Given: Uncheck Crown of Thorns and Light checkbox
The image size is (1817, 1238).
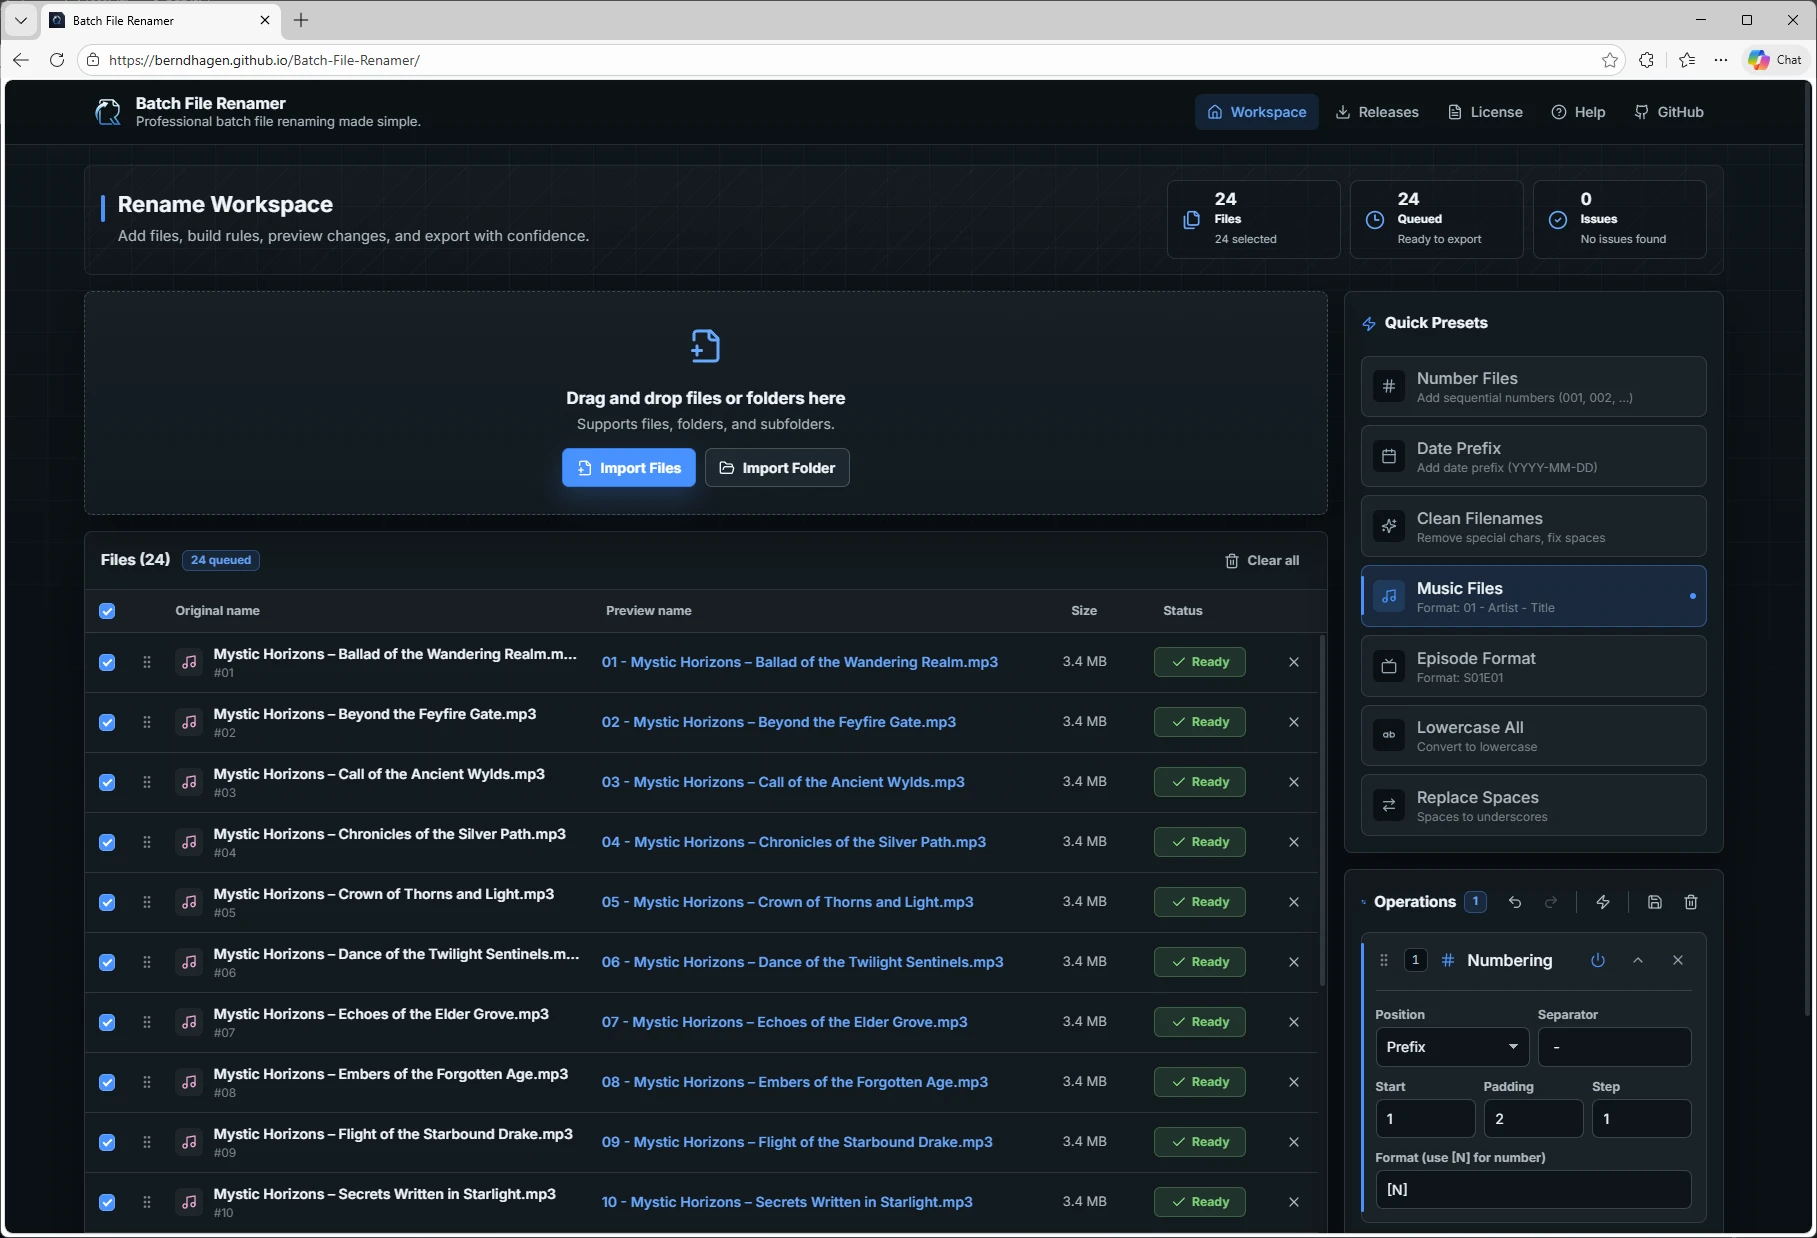Looking at the screenshot, I should 107,902.
